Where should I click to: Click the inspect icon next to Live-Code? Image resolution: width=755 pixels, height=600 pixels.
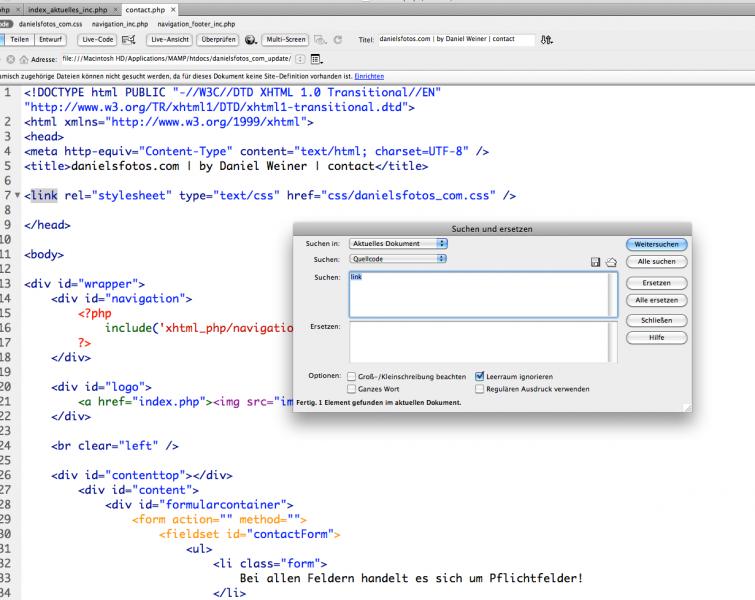coord(127,39)
